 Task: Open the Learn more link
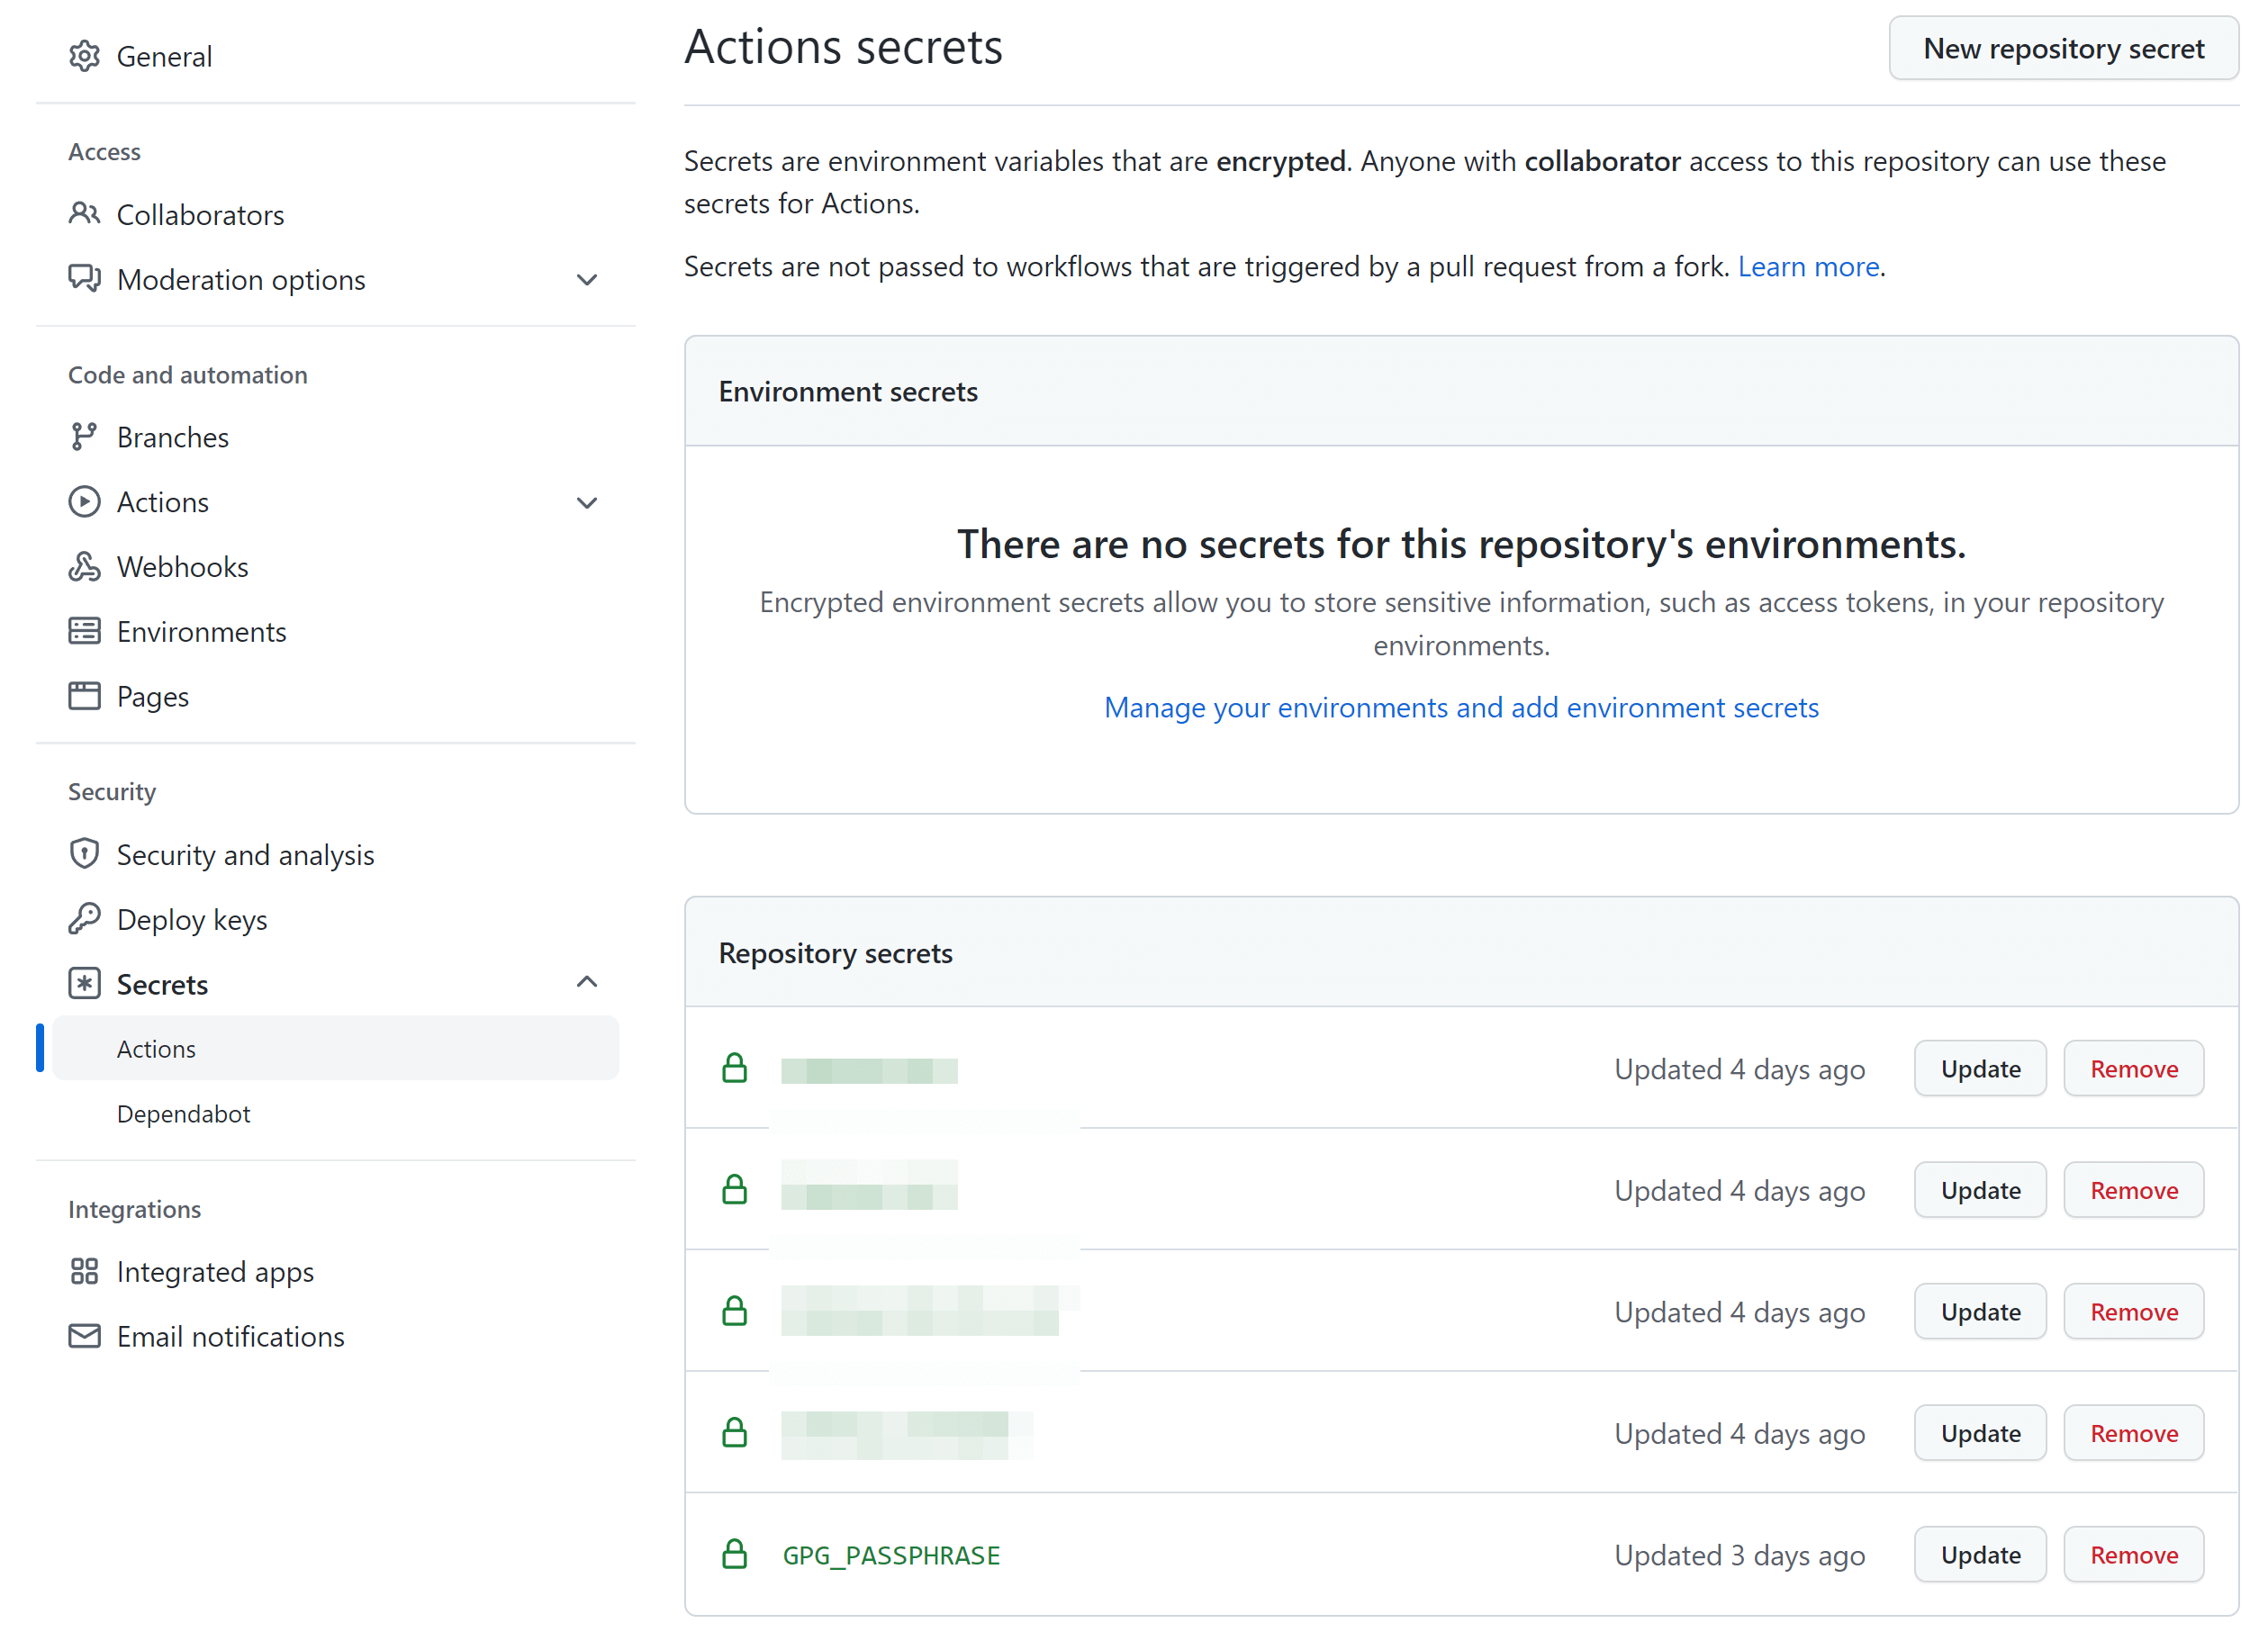click(x=1808, y=267)
